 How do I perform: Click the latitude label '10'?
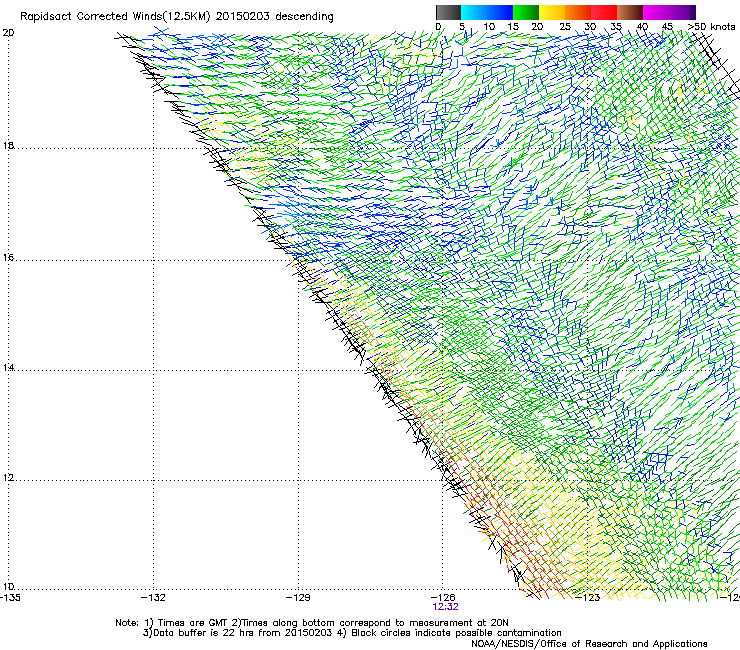pyautogui.click(x=8, y=587)
